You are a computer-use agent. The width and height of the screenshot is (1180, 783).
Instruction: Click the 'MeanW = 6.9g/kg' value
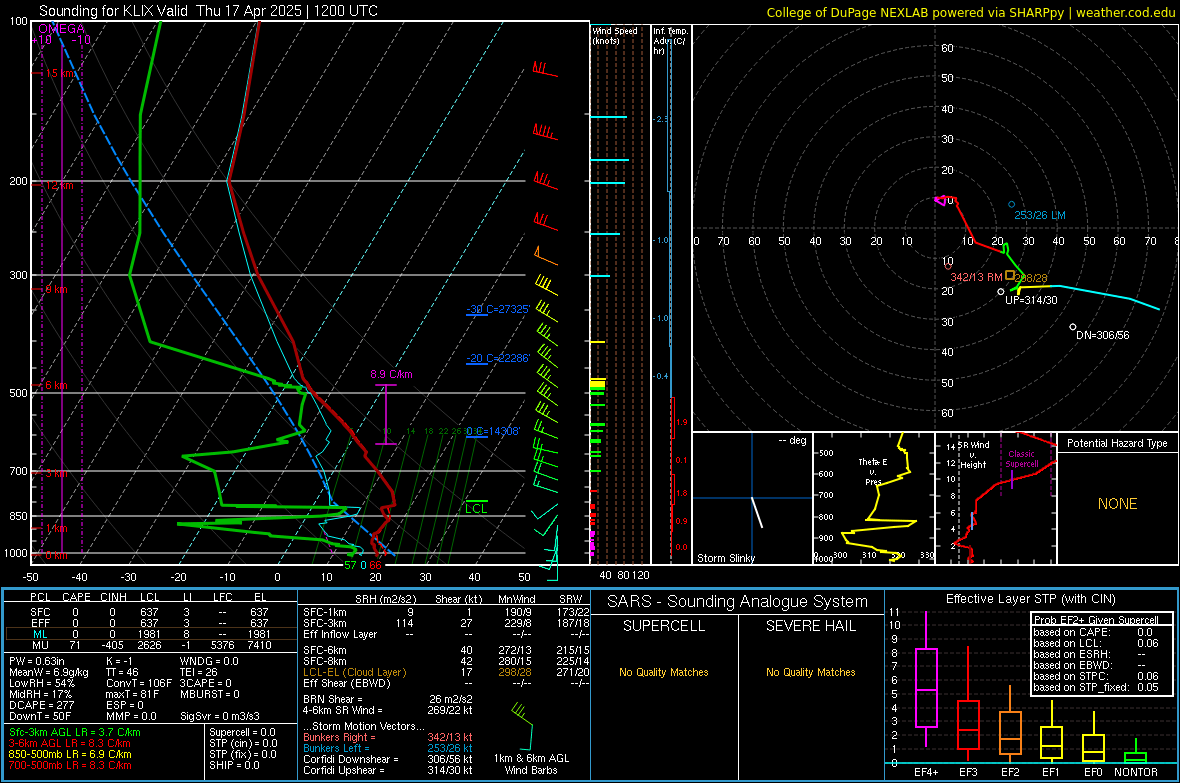click(49, 672)
